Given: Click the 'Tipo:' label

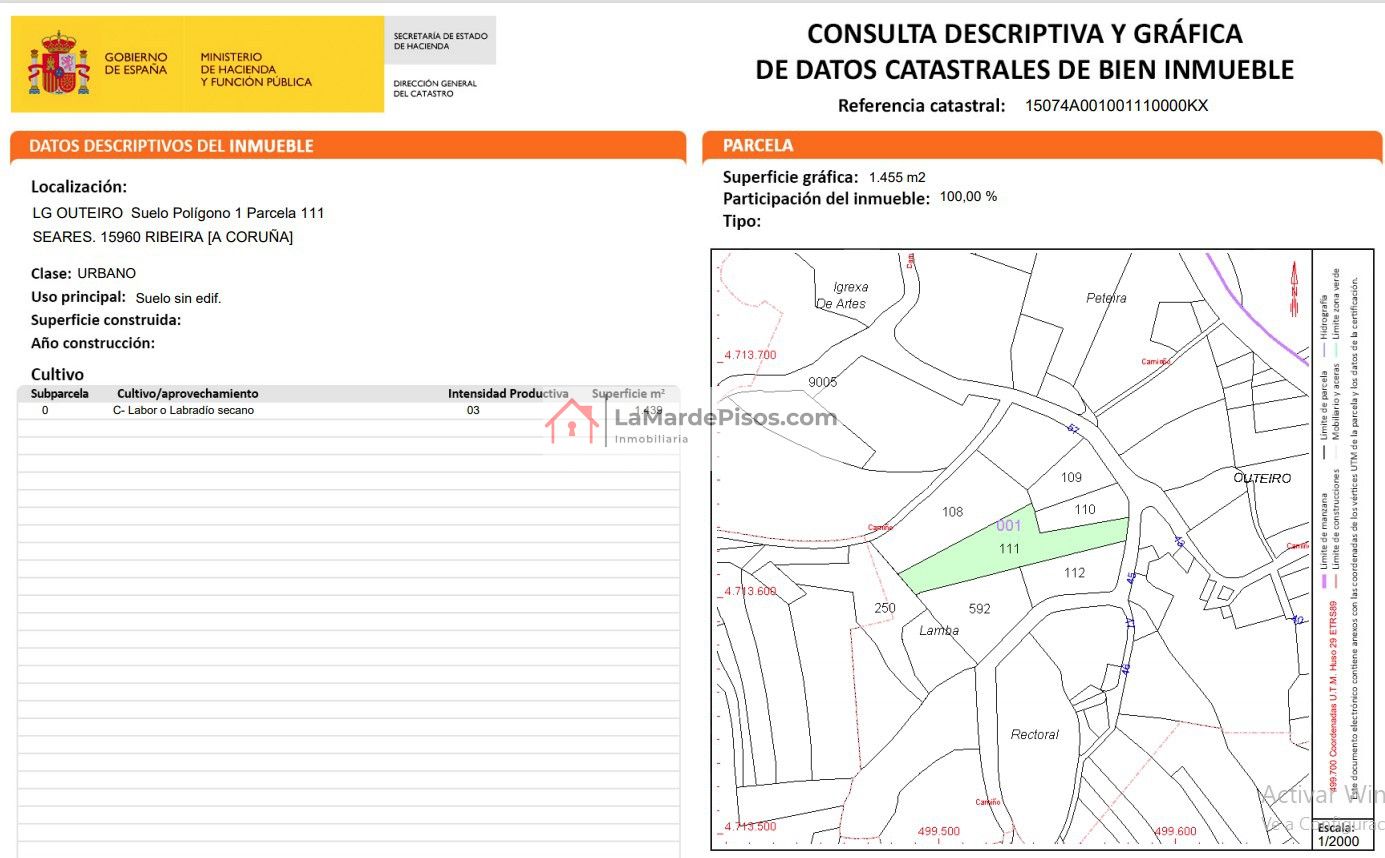Looking at the screenshot, I should pyautogui.click(x=742, y=221).
